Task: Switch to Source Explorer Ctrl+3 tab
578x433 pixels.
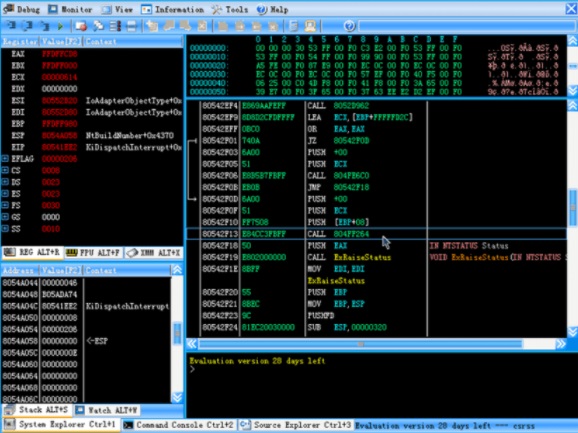Action: point(295,425)
